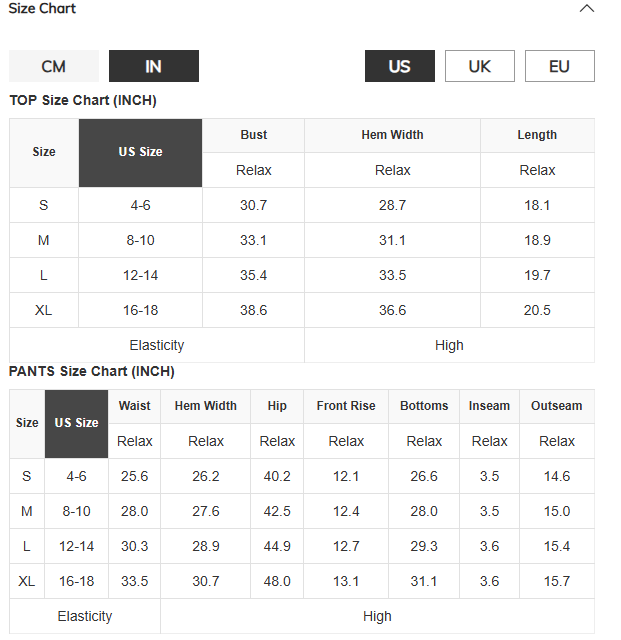
Task: Click the Outseam column header
Action: click(x=556, y=406)
